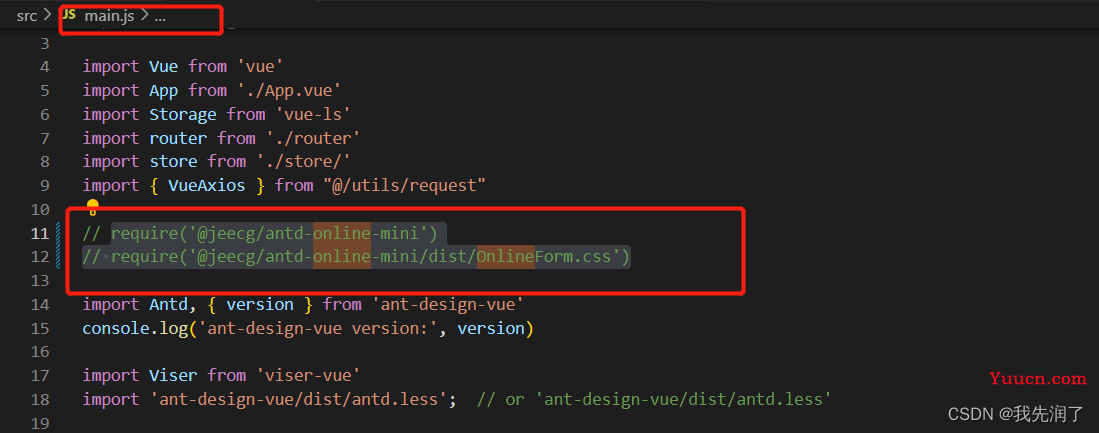This screenshot has height=433, width=1099.
Task: Click 'viser-vue' string on line 17
Action: point(308,376)
